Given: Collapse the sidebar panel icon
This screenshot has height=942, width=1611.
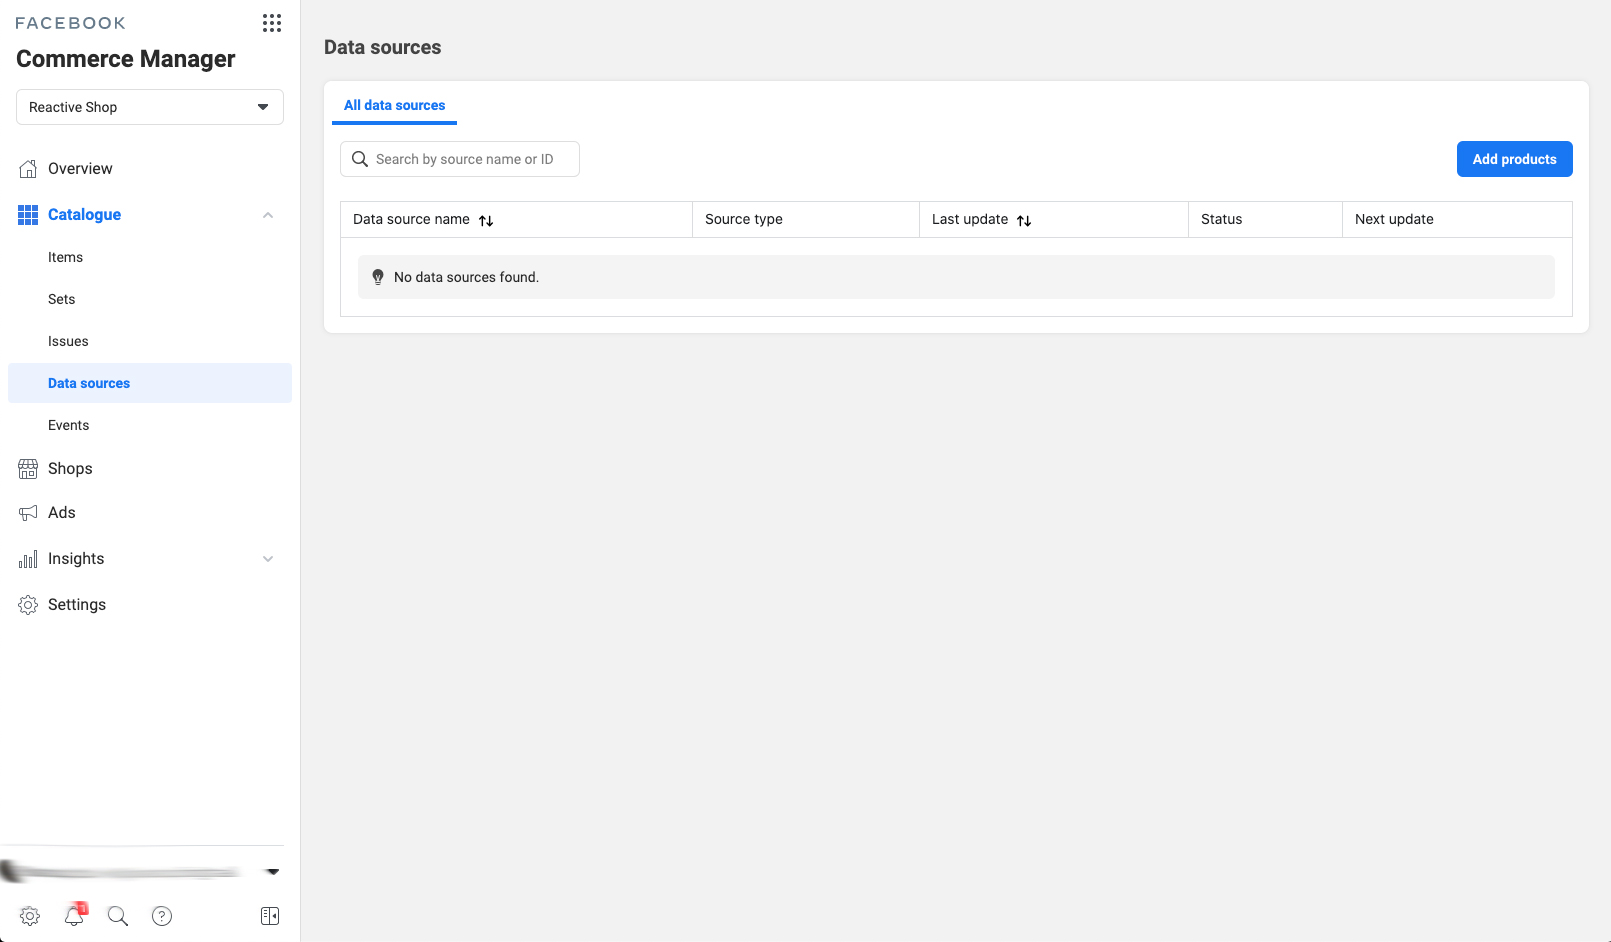Looking at the screenshot, I should (x=270, y=916).
